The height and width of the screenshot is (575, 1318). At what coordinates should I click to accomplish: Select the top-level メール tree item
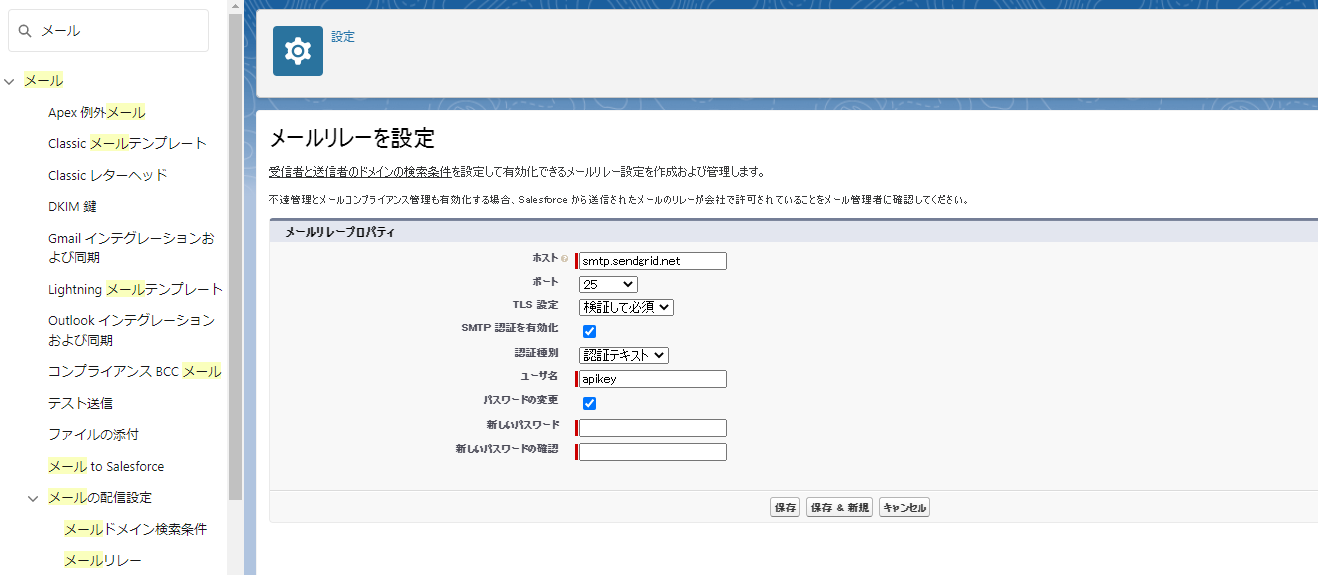coord(44,80)
